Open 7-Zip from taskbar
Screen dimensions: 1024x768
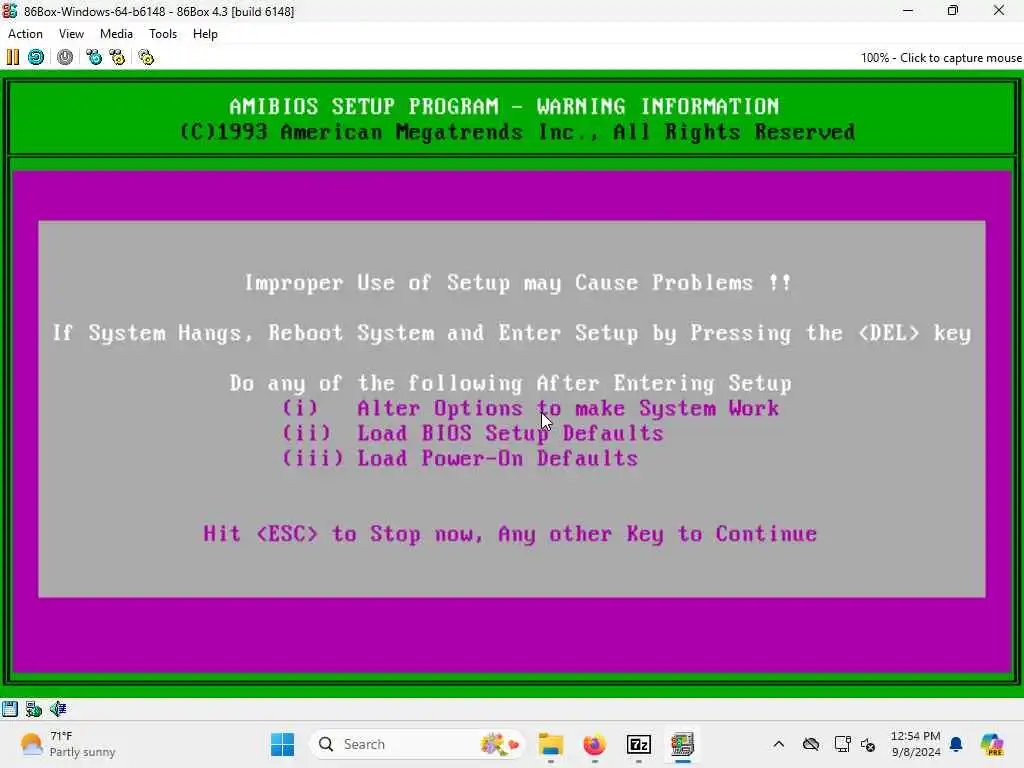pyautogui.click(x=639, y=744)
